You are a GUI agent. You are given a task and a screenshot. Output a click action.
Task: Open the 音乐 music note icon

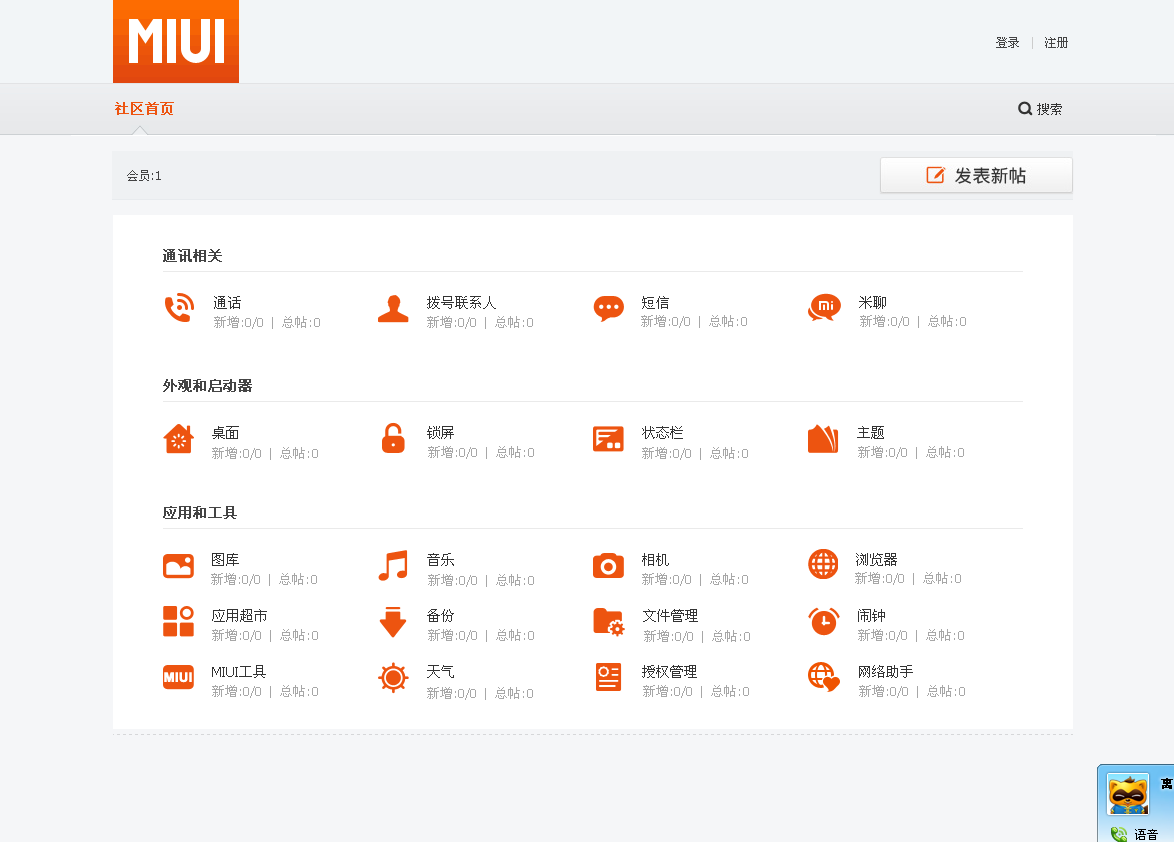(393, 566)
